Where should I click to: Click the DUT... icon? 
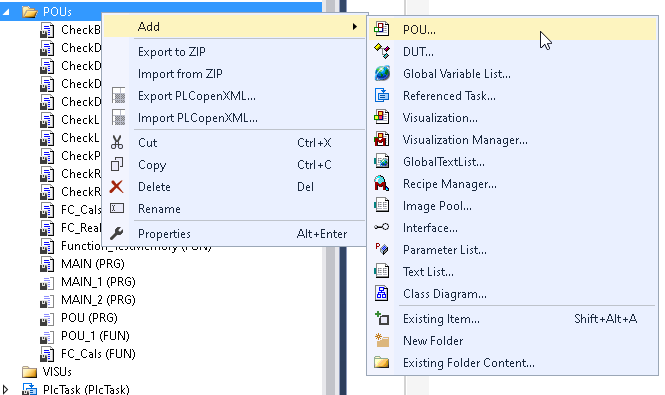coord(382,51)
